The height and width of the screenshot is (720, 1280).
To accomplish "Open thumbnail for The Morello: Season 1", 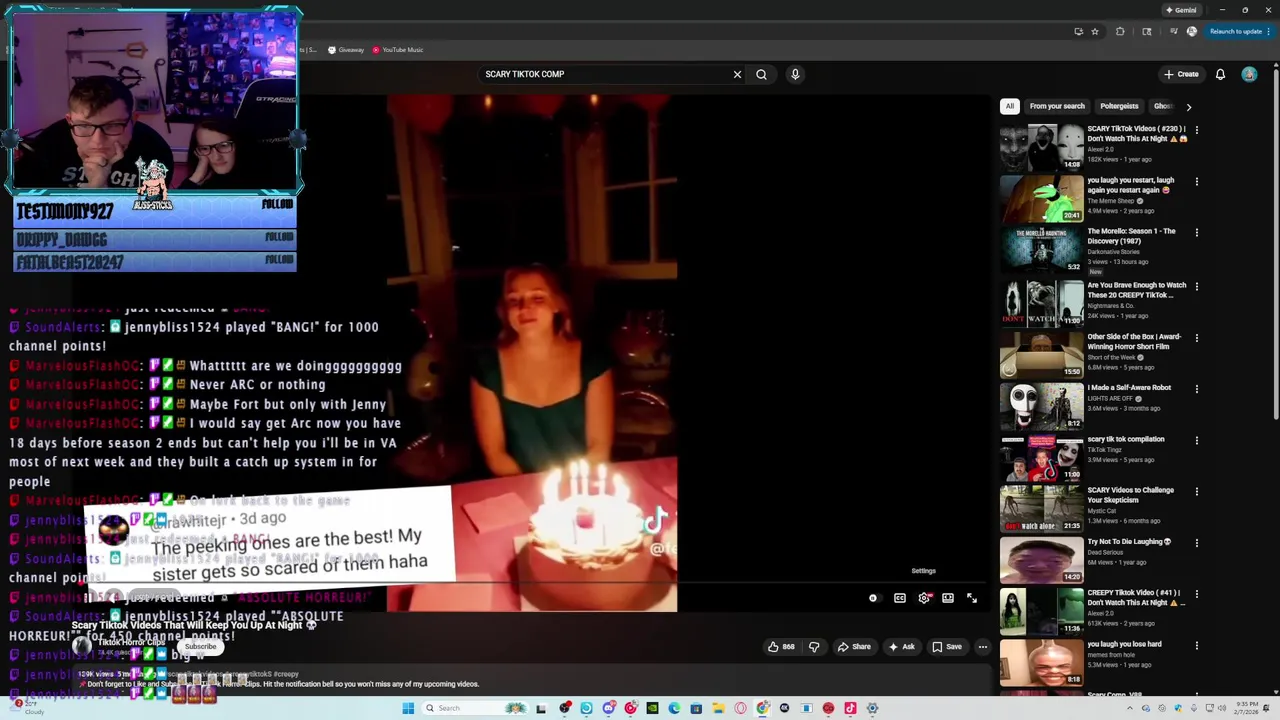I will [1042, 250].
